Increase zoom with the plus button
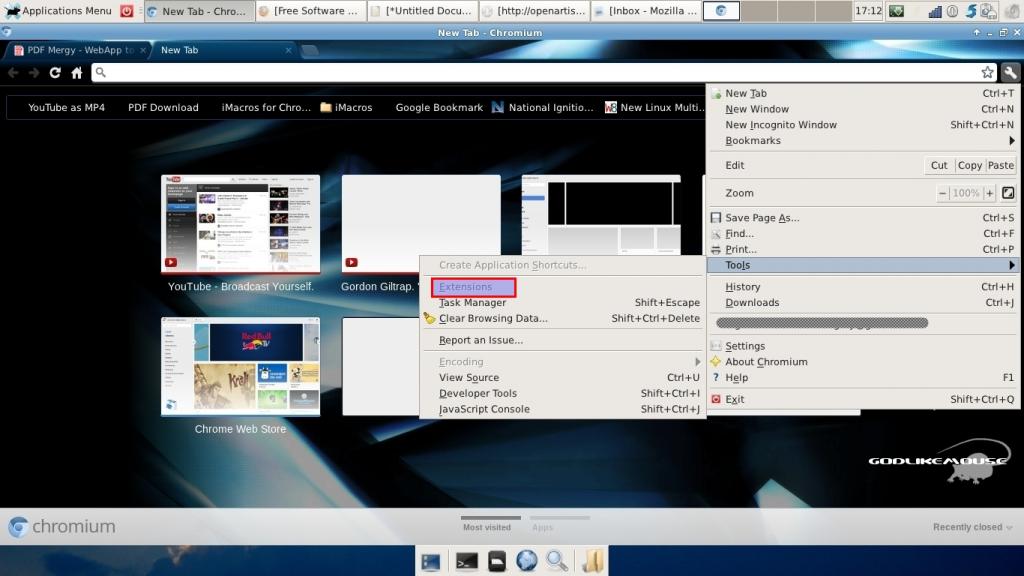 989,193
